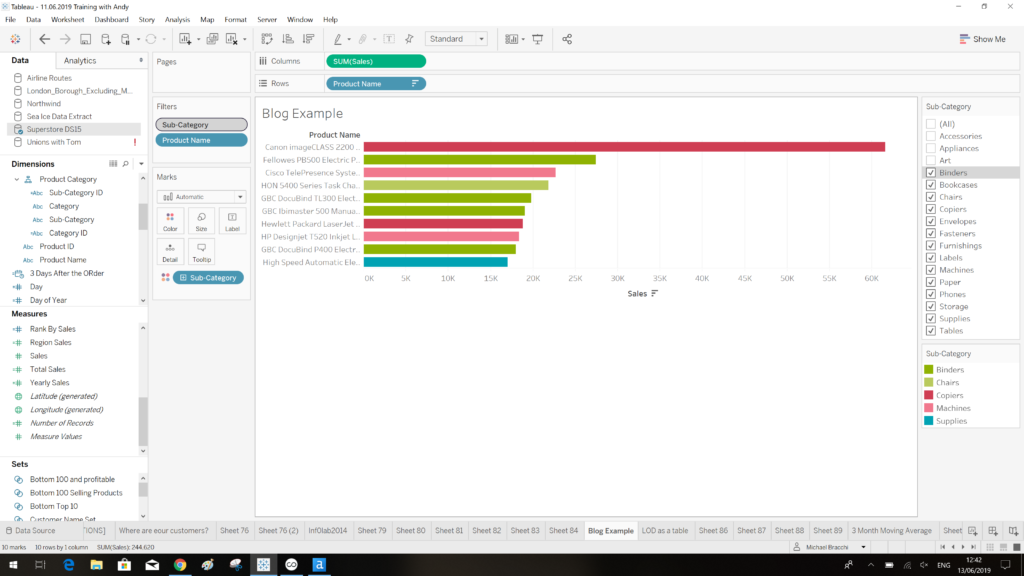Click the SUM(Sales) pill on Columns

pyautogui.click(x=376, y=61)
